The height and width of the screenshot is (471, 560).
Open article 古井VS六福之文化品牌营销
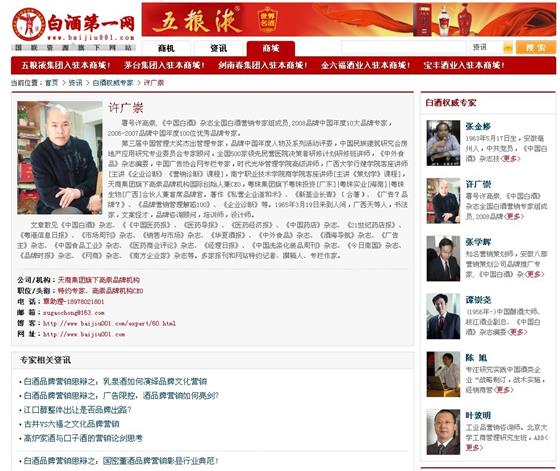click(71, 424)
